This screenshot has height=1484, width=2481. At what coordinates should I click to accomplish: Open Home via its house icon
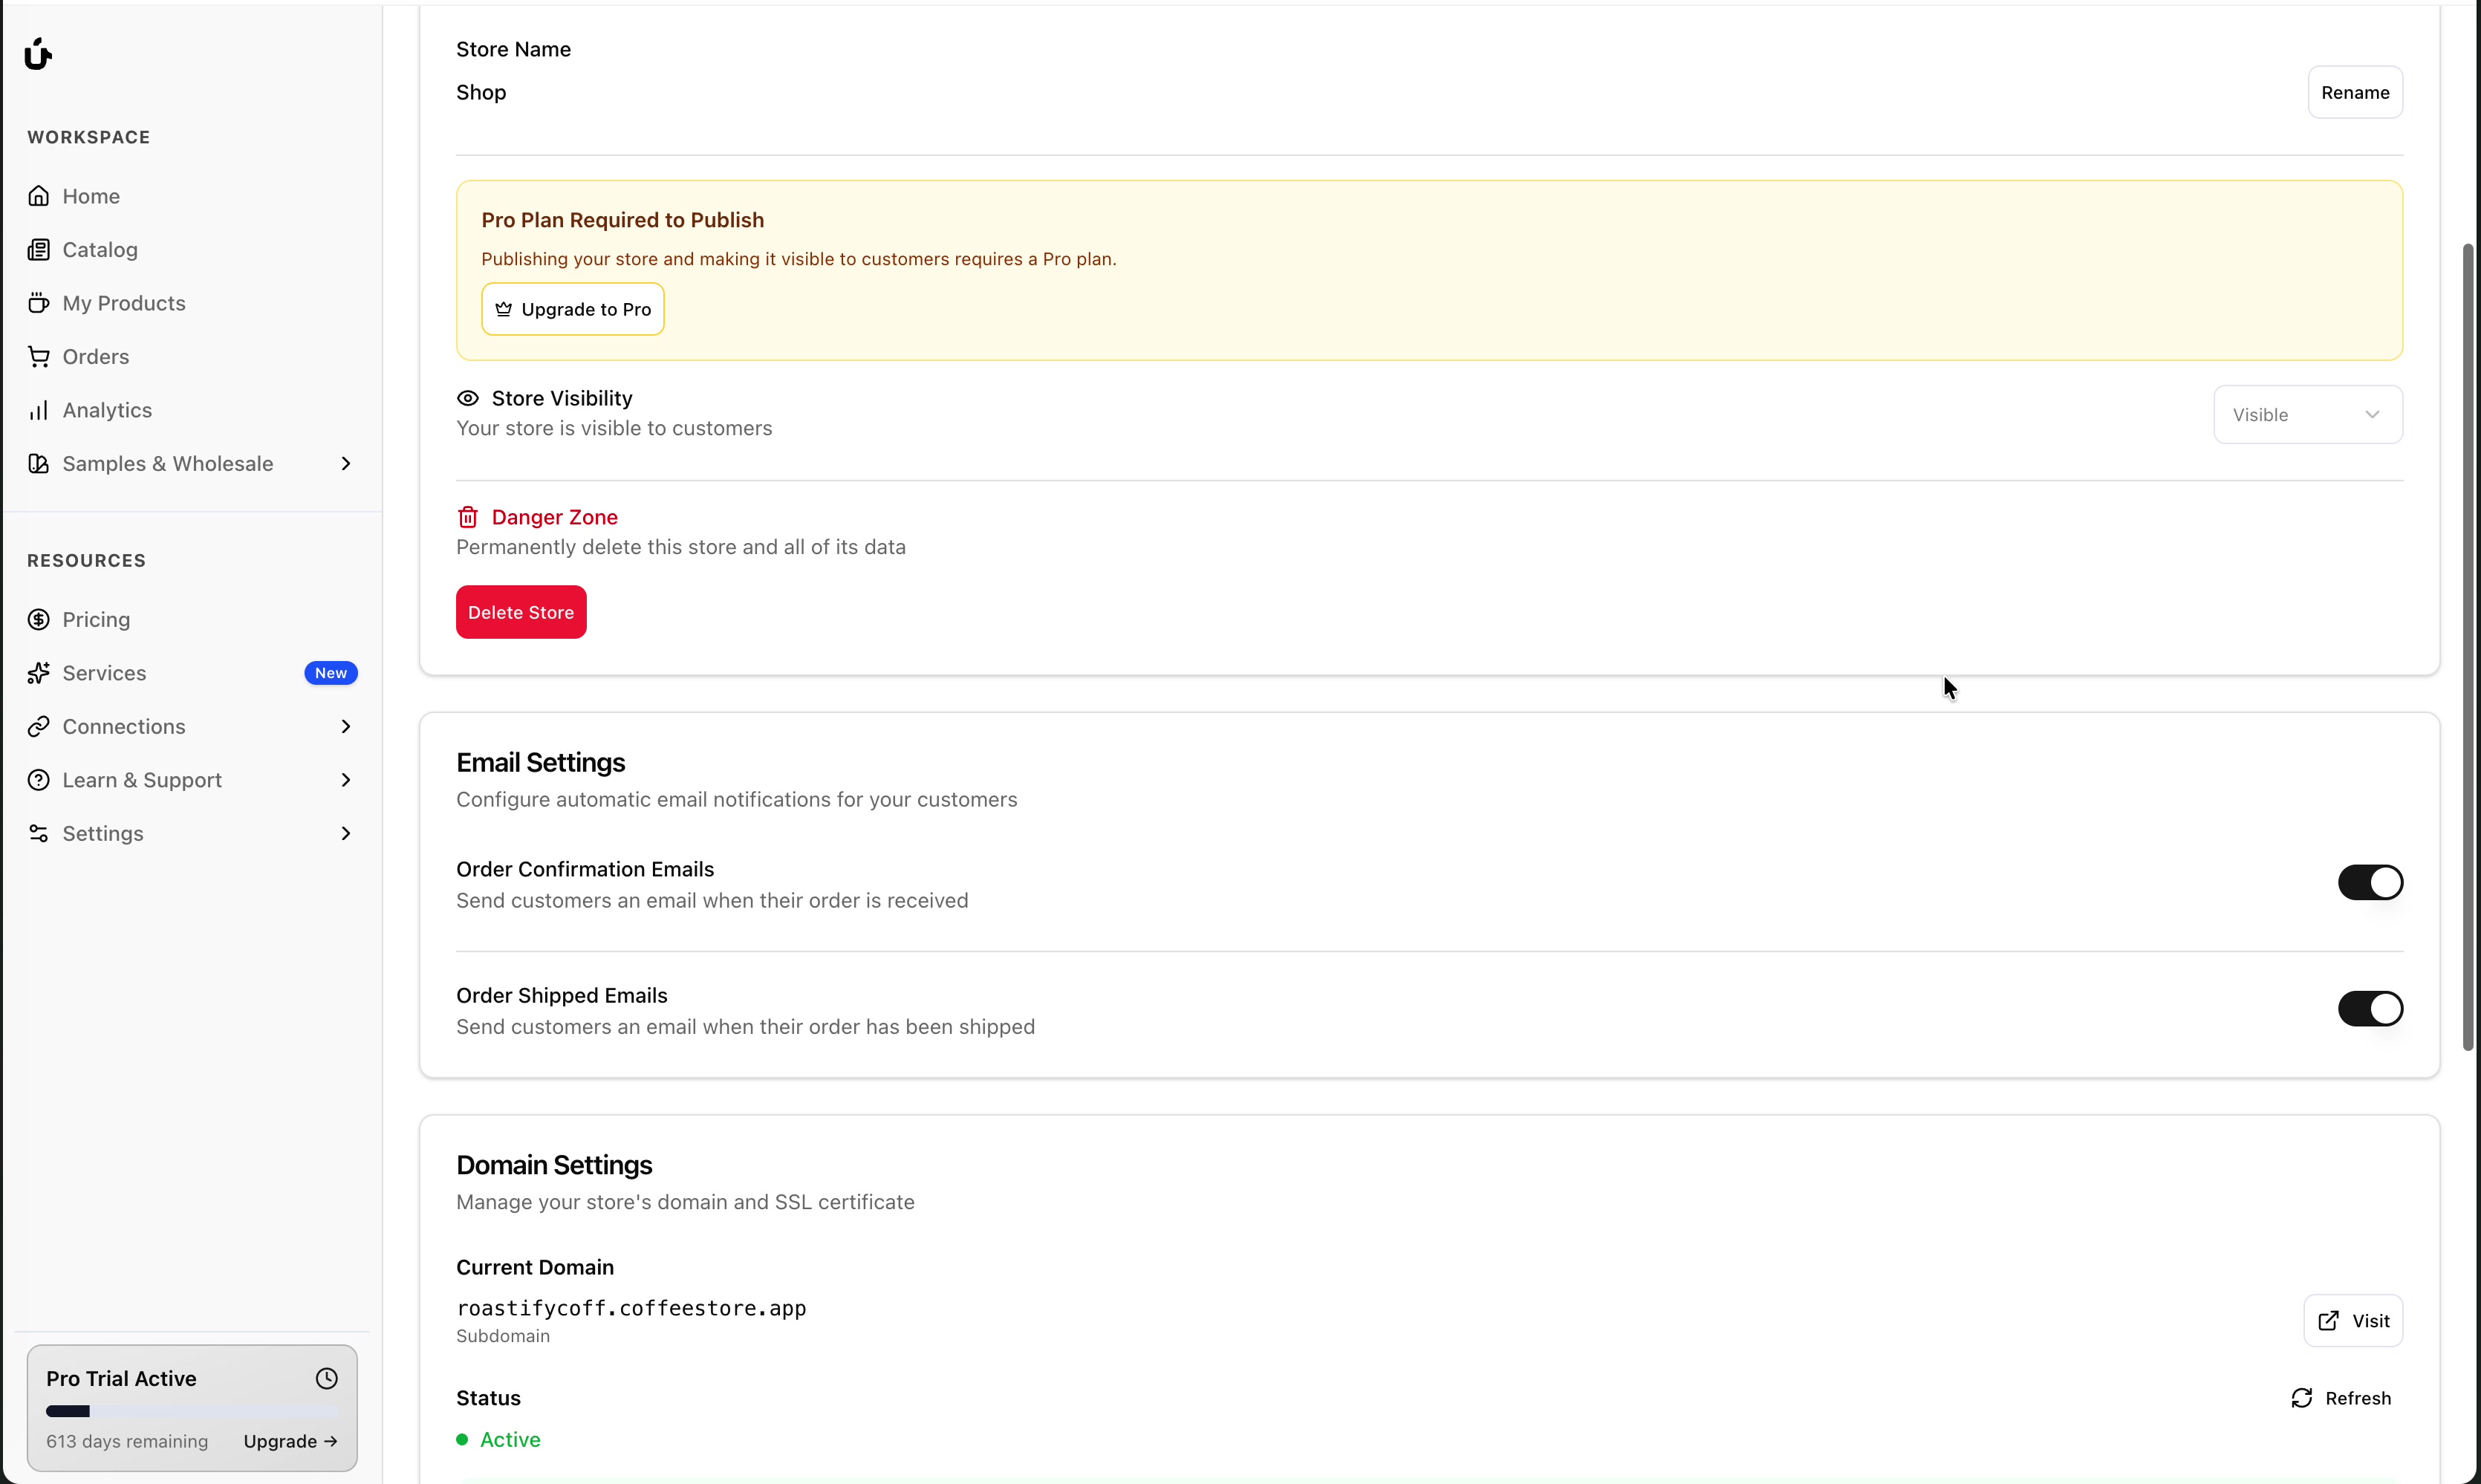click(x=39, y=196)
